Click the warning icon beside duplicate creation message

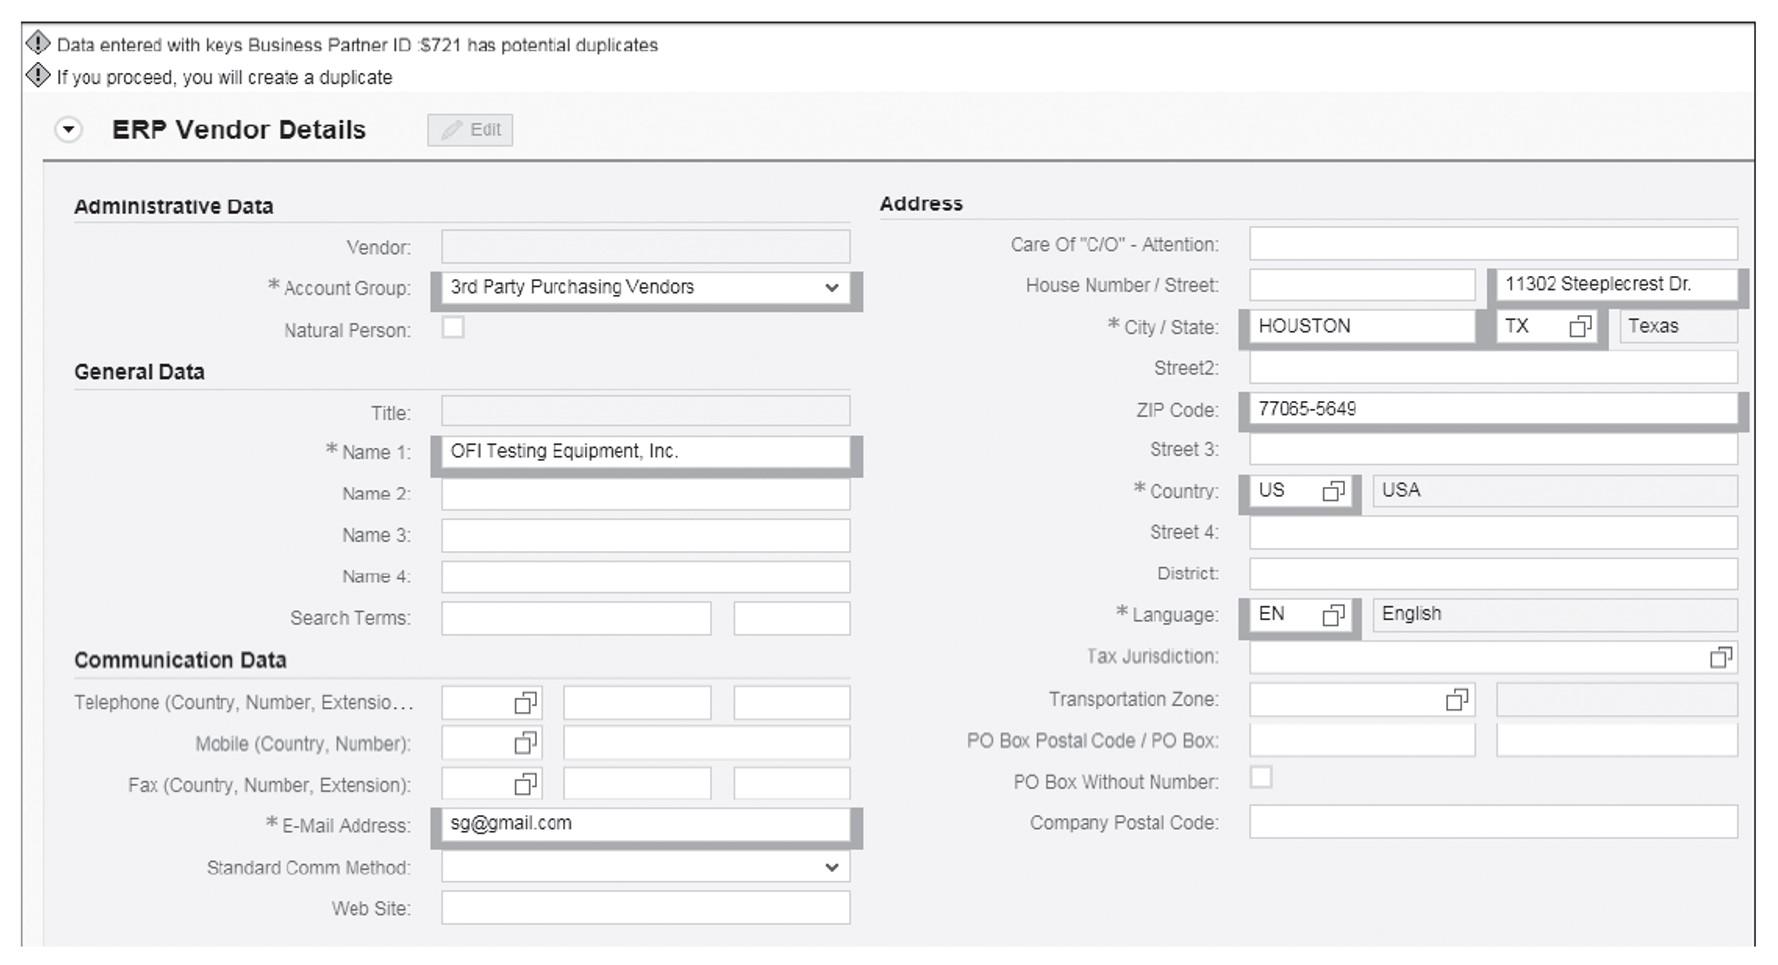(x=36, y=75)
